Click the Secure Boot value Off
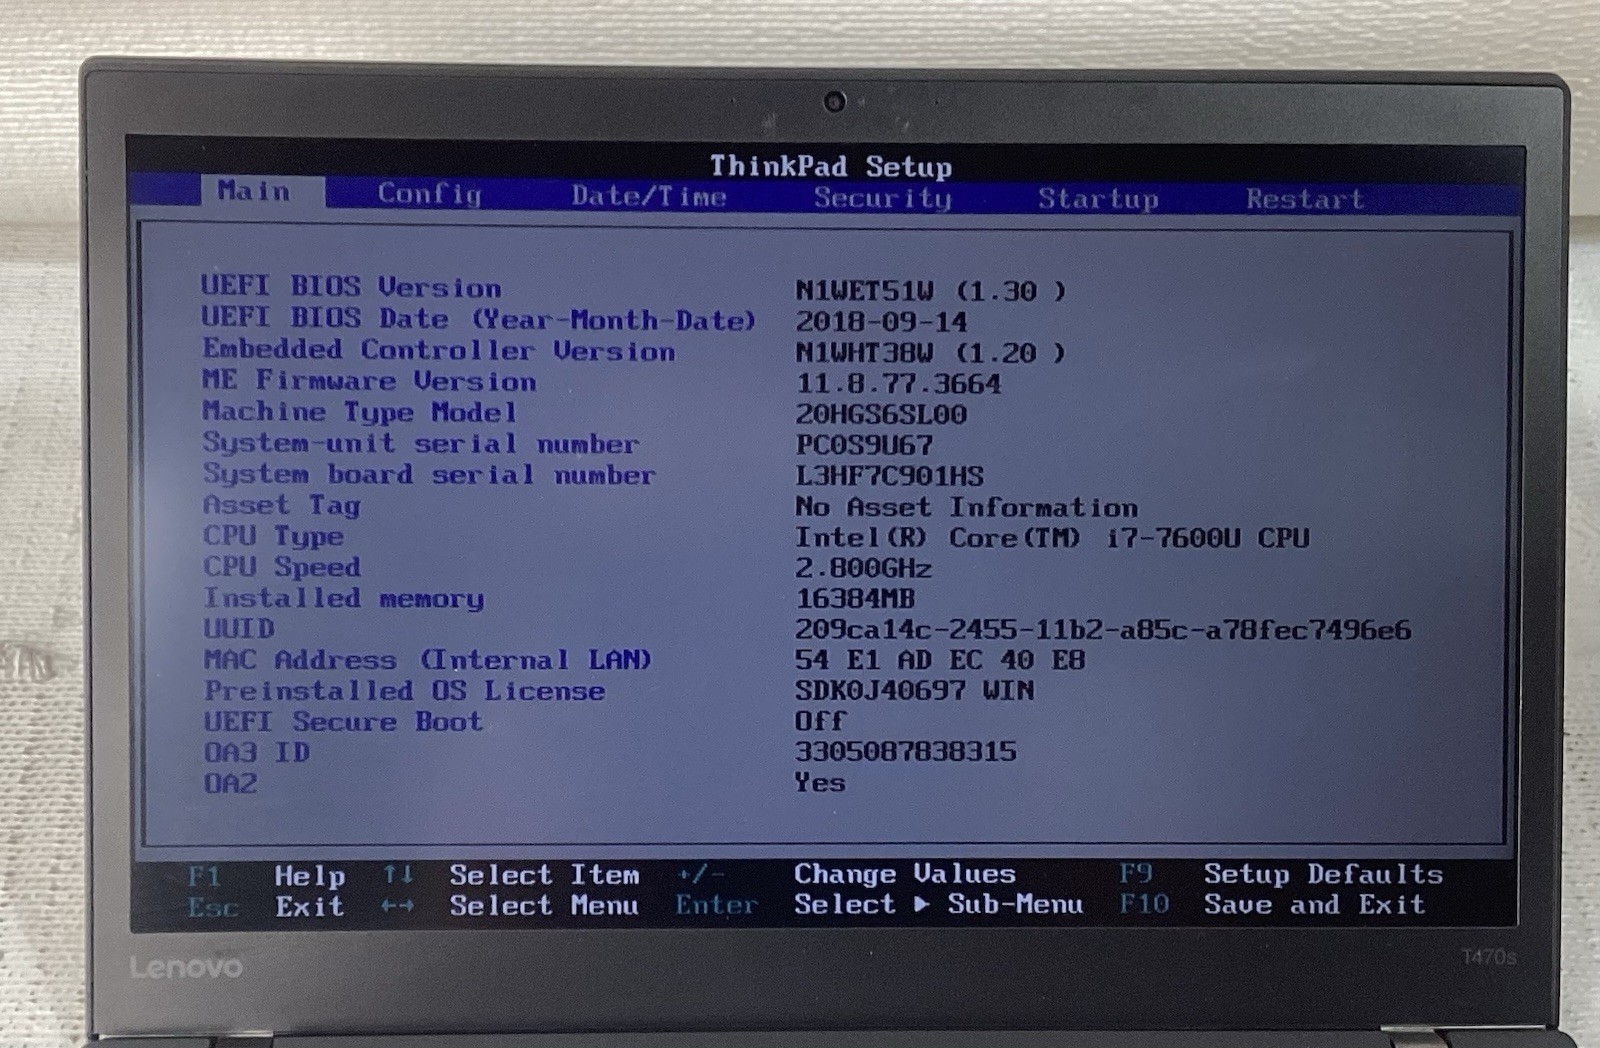This screenshot has height=1048, width=1600. [x=820, y=721]
